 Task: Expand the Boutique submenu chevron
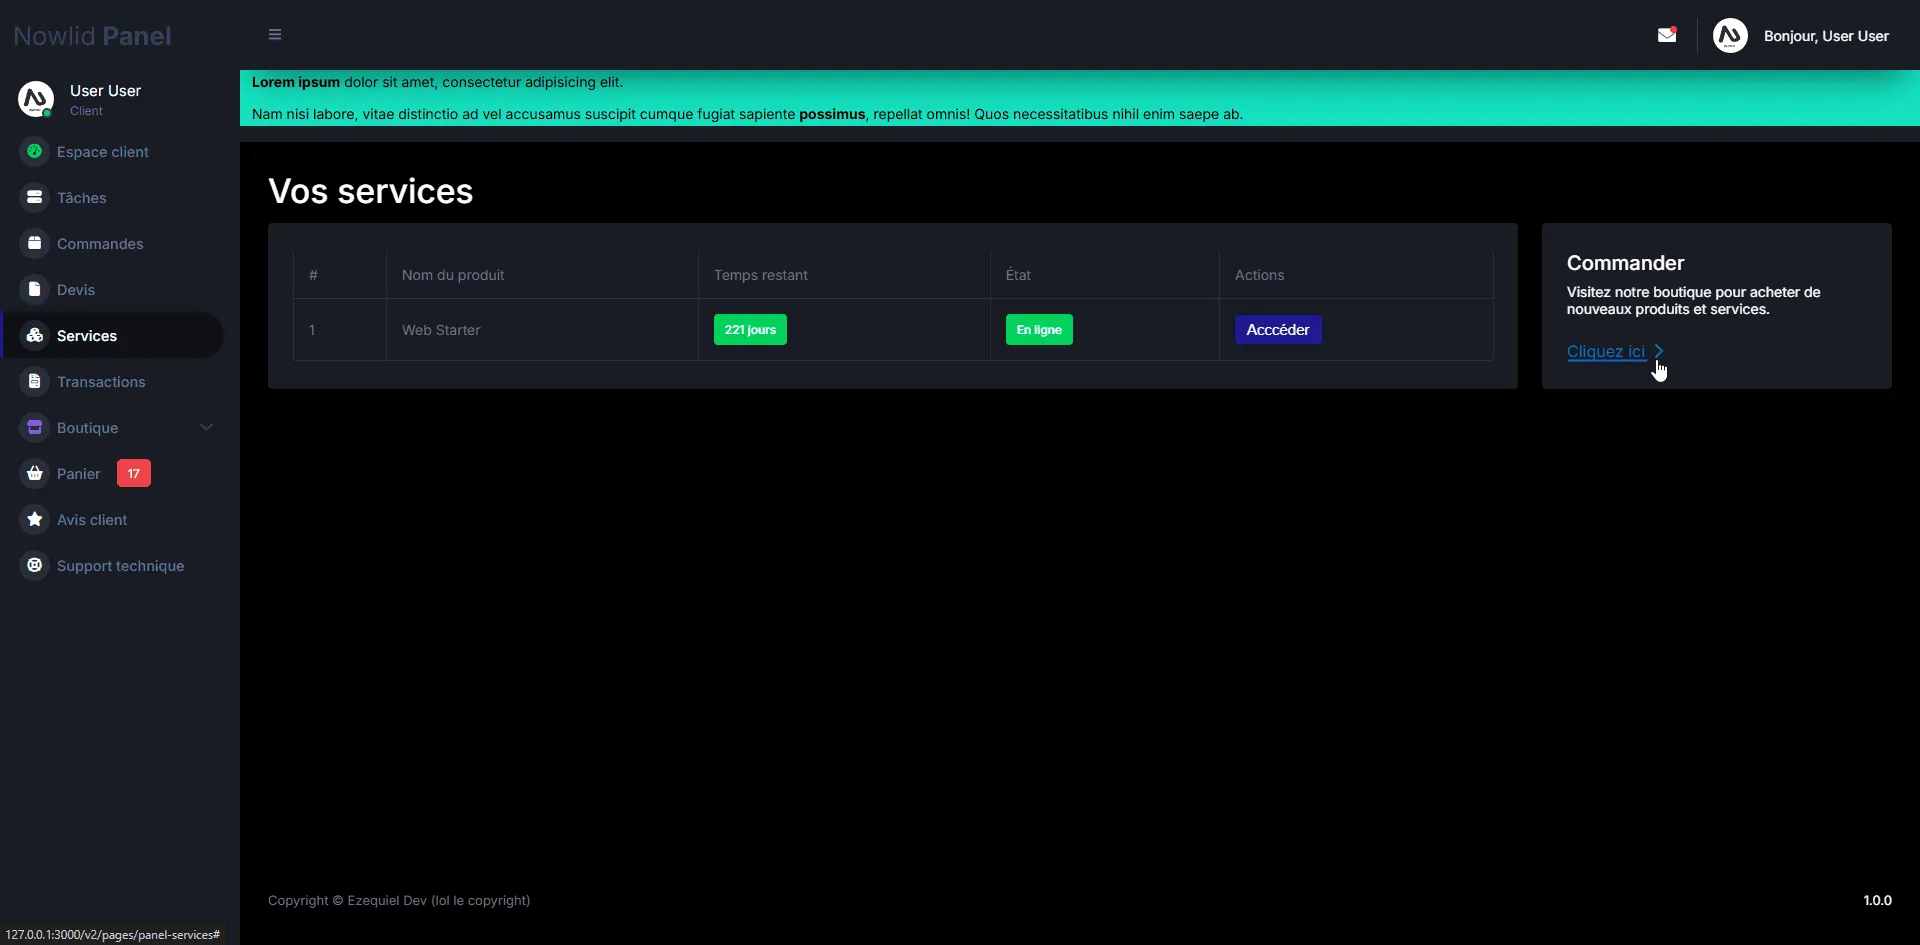[207, 428]
